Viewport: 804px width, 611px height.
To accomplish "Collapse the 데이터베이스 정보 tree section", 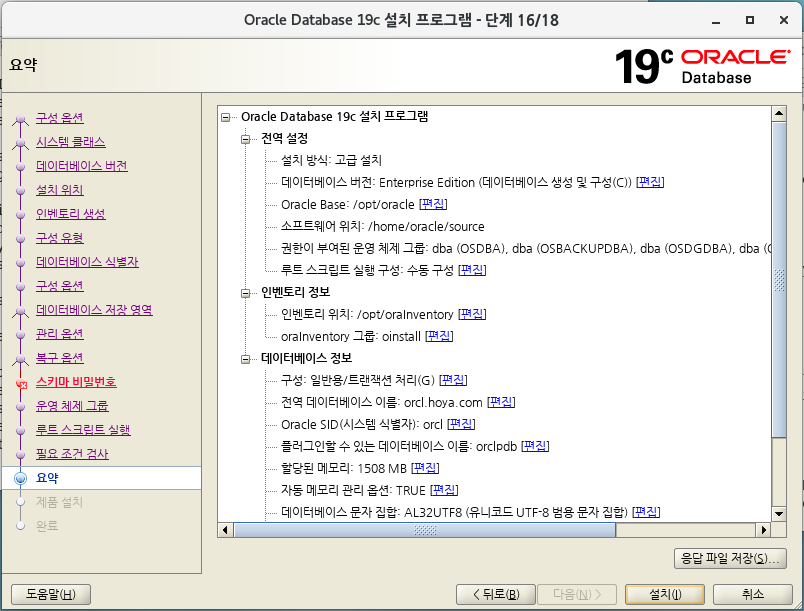I will pos(246,359).
